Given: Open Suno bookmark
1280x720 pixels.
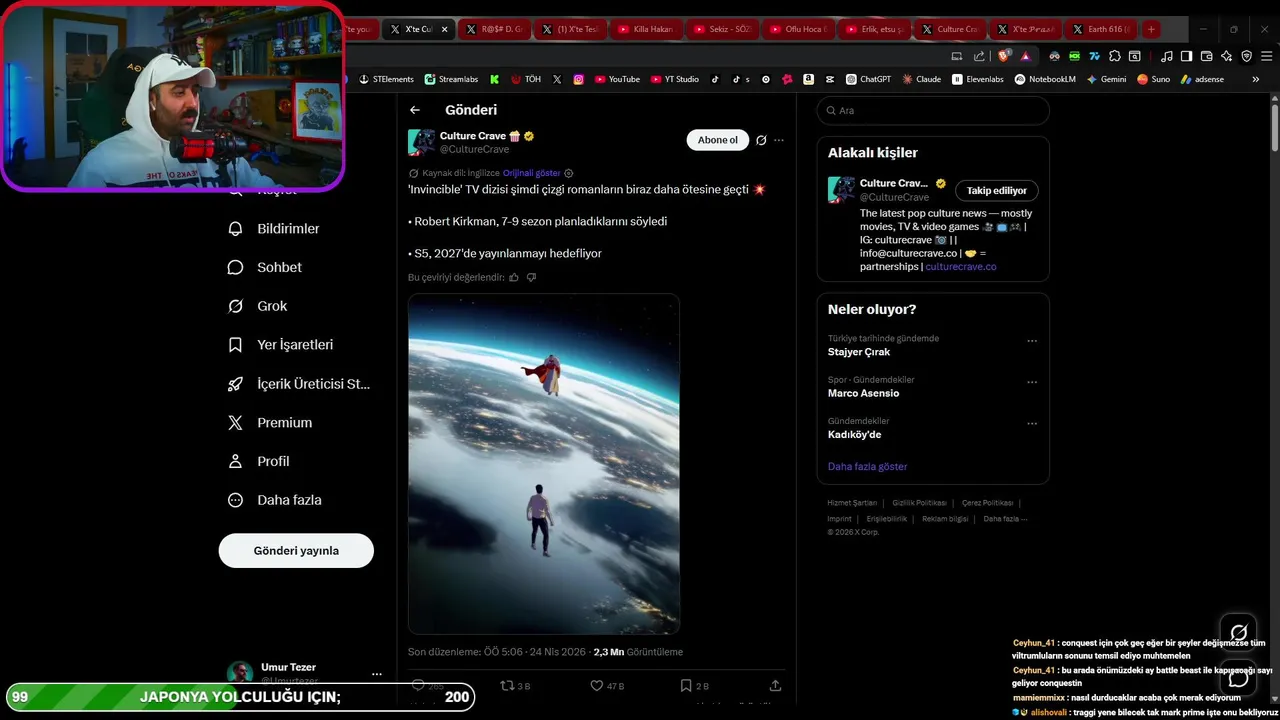Looking at the screenshot, I should (1153, 79).
